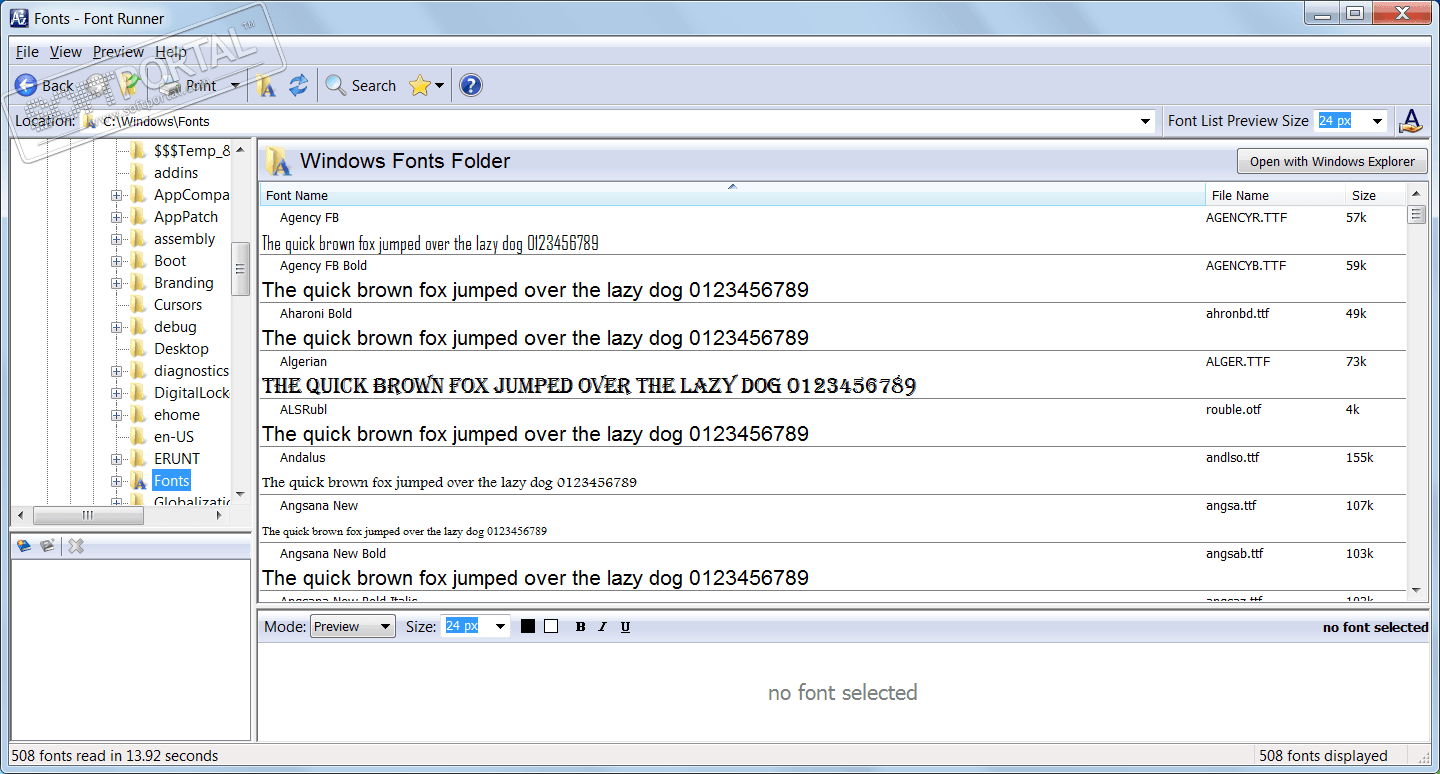Select the en-US folder in the tree

174,437
